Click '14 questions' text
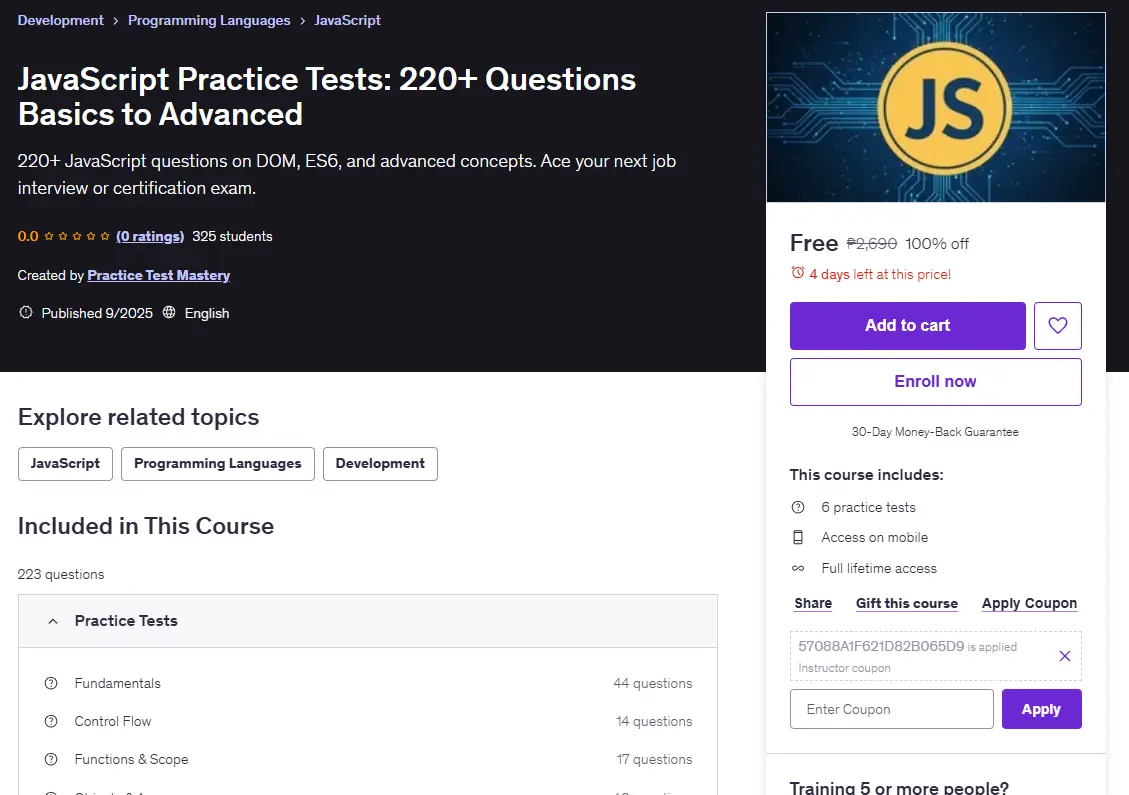The image size is (1129, 795). 654,722
